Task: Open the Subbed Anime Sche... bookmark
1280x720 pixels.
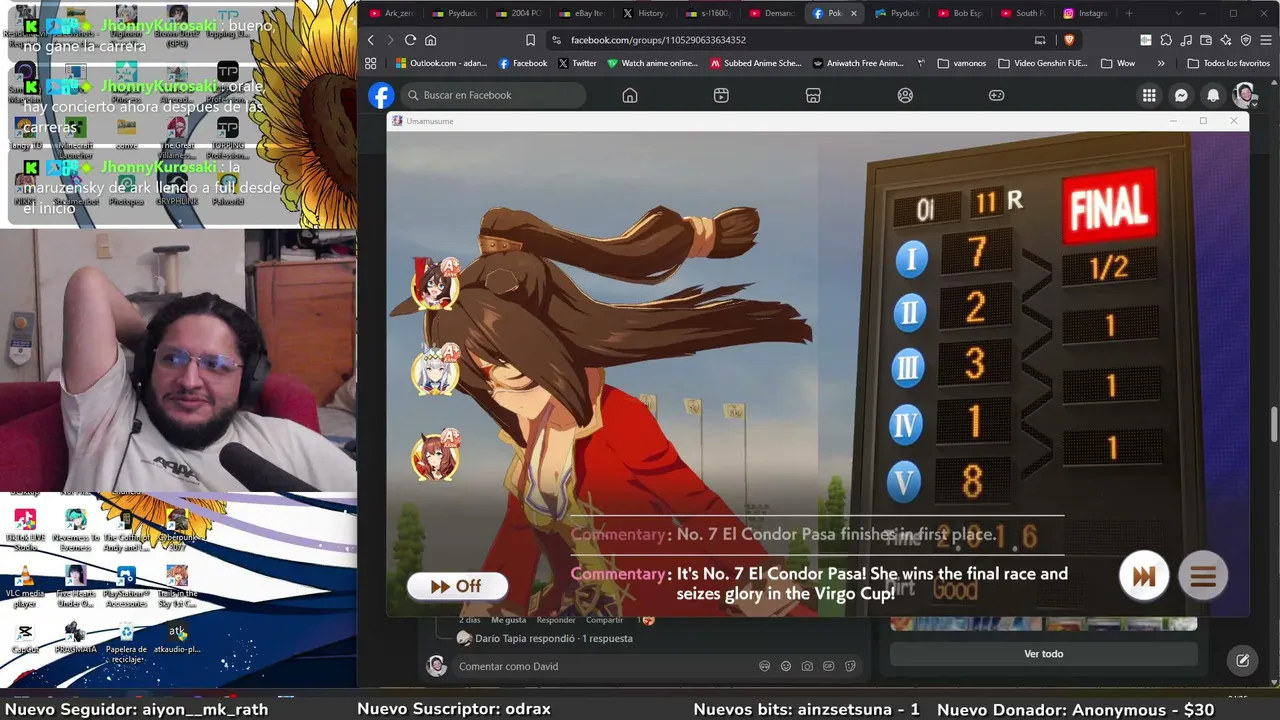Action: point(756,63)
